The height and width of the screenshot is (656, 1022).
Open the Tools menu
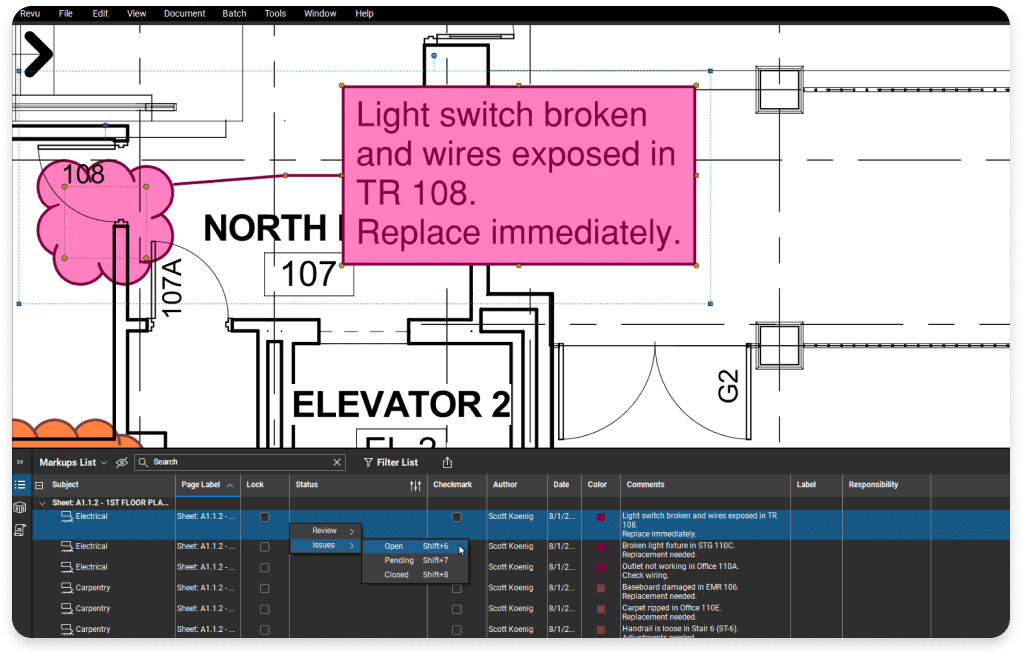(x=275, y=14)
